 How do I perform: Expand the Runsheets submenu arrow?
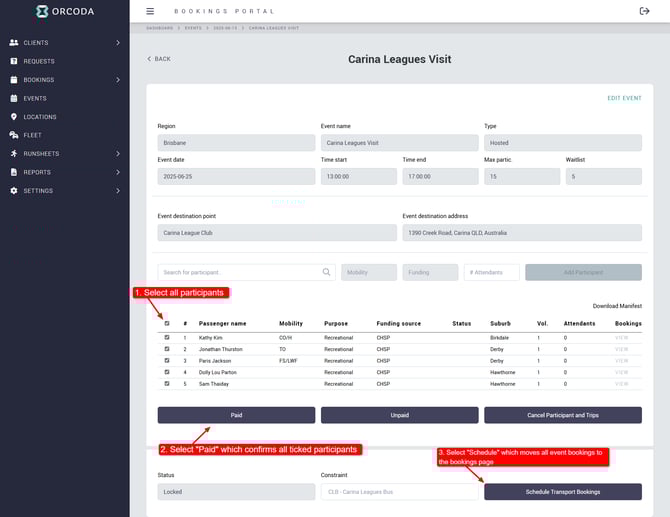pos(118,154)
